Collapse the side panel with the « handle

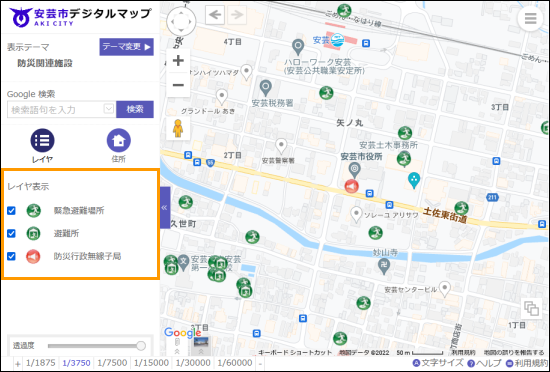click(x=165, y=208)
